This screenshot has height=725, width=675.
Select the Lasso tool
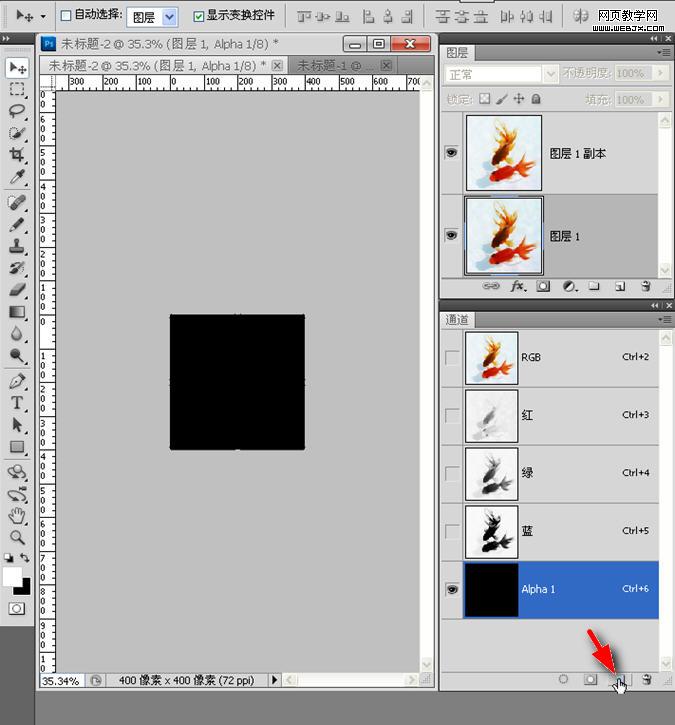18,111
